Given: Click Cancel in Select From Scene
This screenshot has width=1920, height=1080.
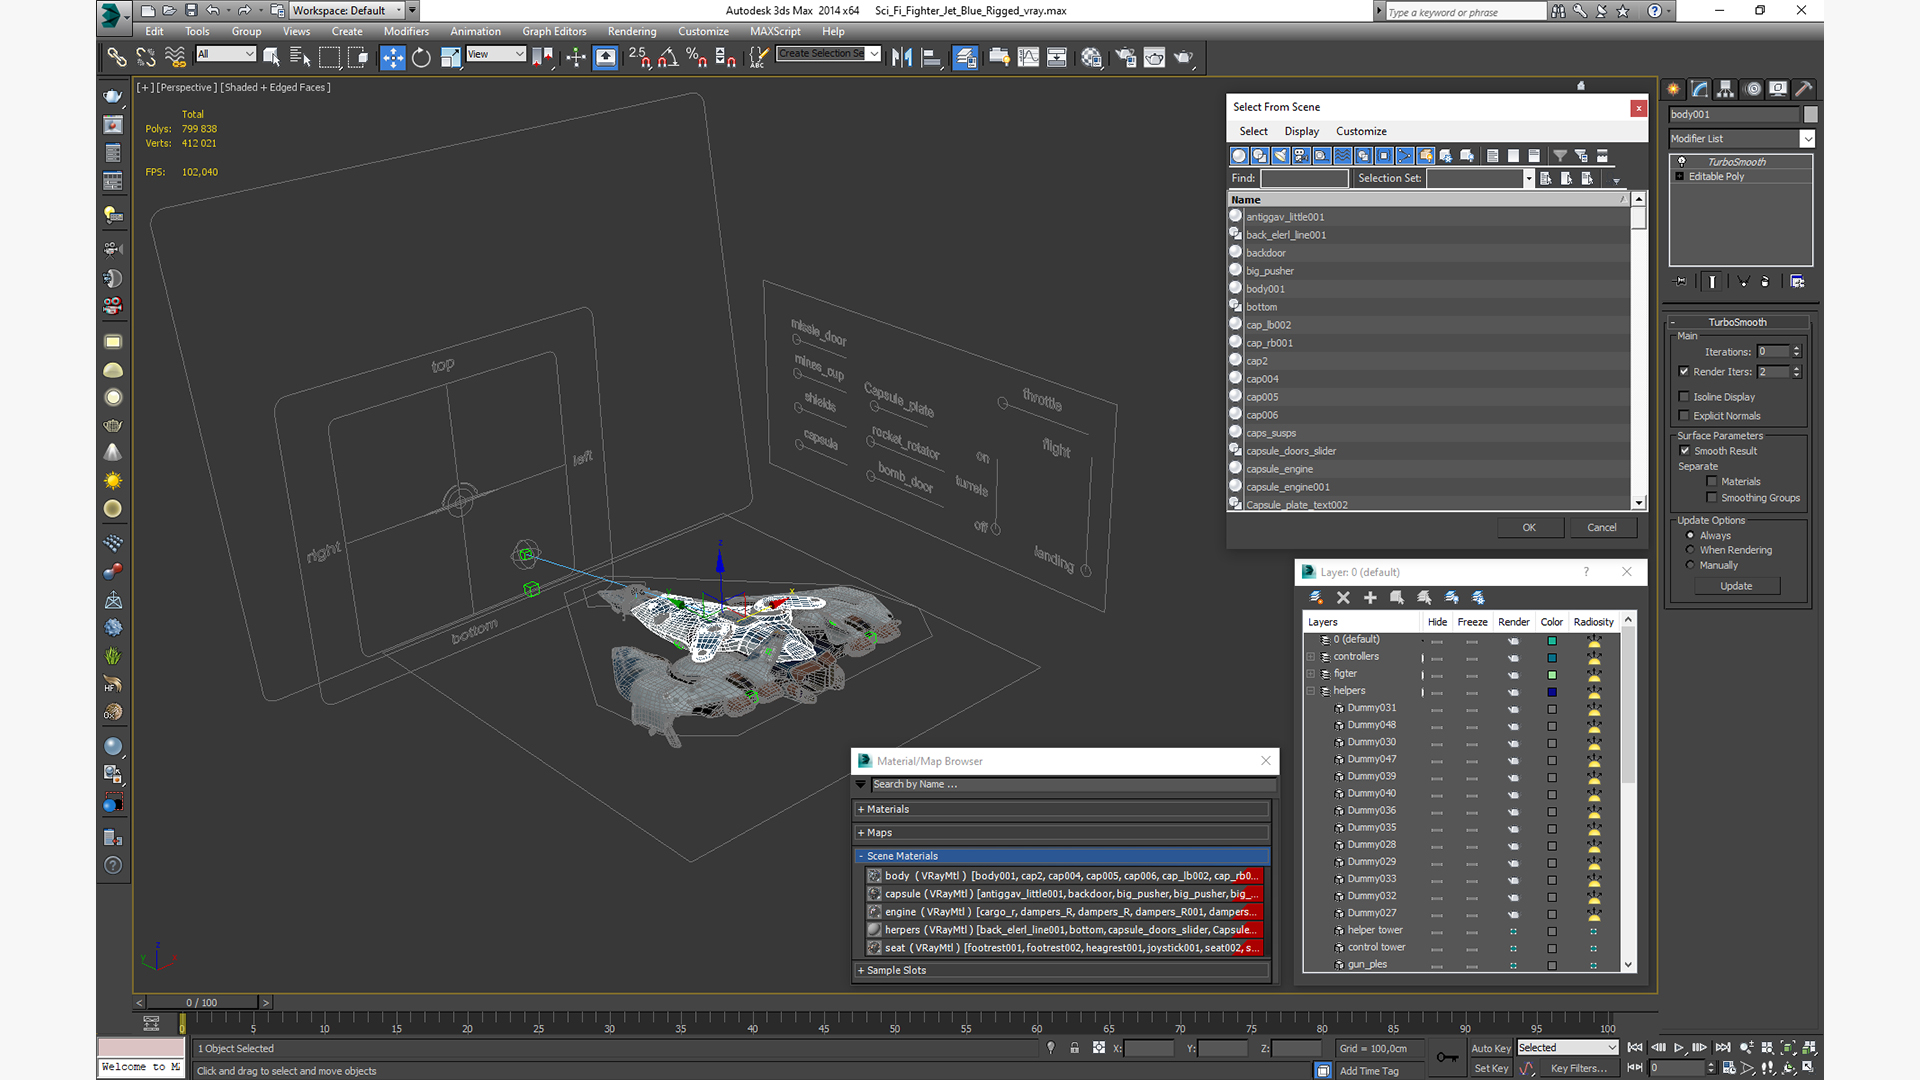Looking at the screenshot, I should 1602,528.
